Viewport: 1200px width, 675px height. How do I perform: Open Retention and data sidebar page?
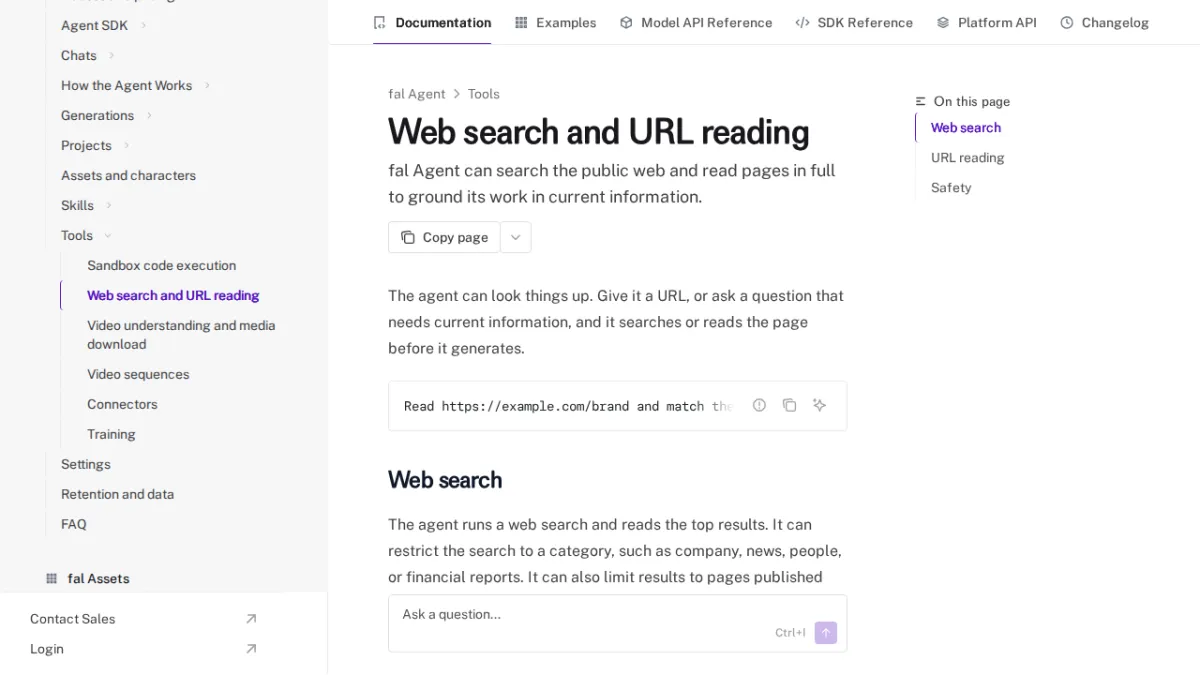117,494
